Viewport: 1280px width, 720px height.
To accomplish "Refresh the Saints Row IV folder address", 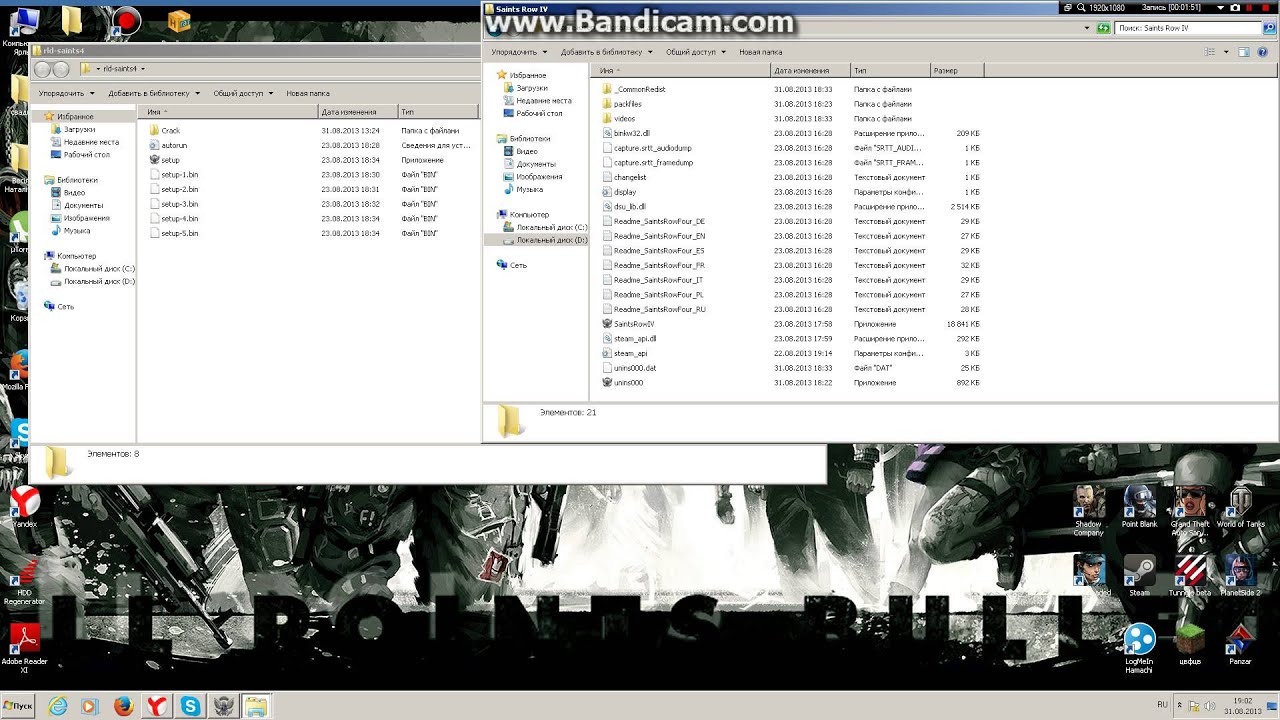I will pos(1103,28).
